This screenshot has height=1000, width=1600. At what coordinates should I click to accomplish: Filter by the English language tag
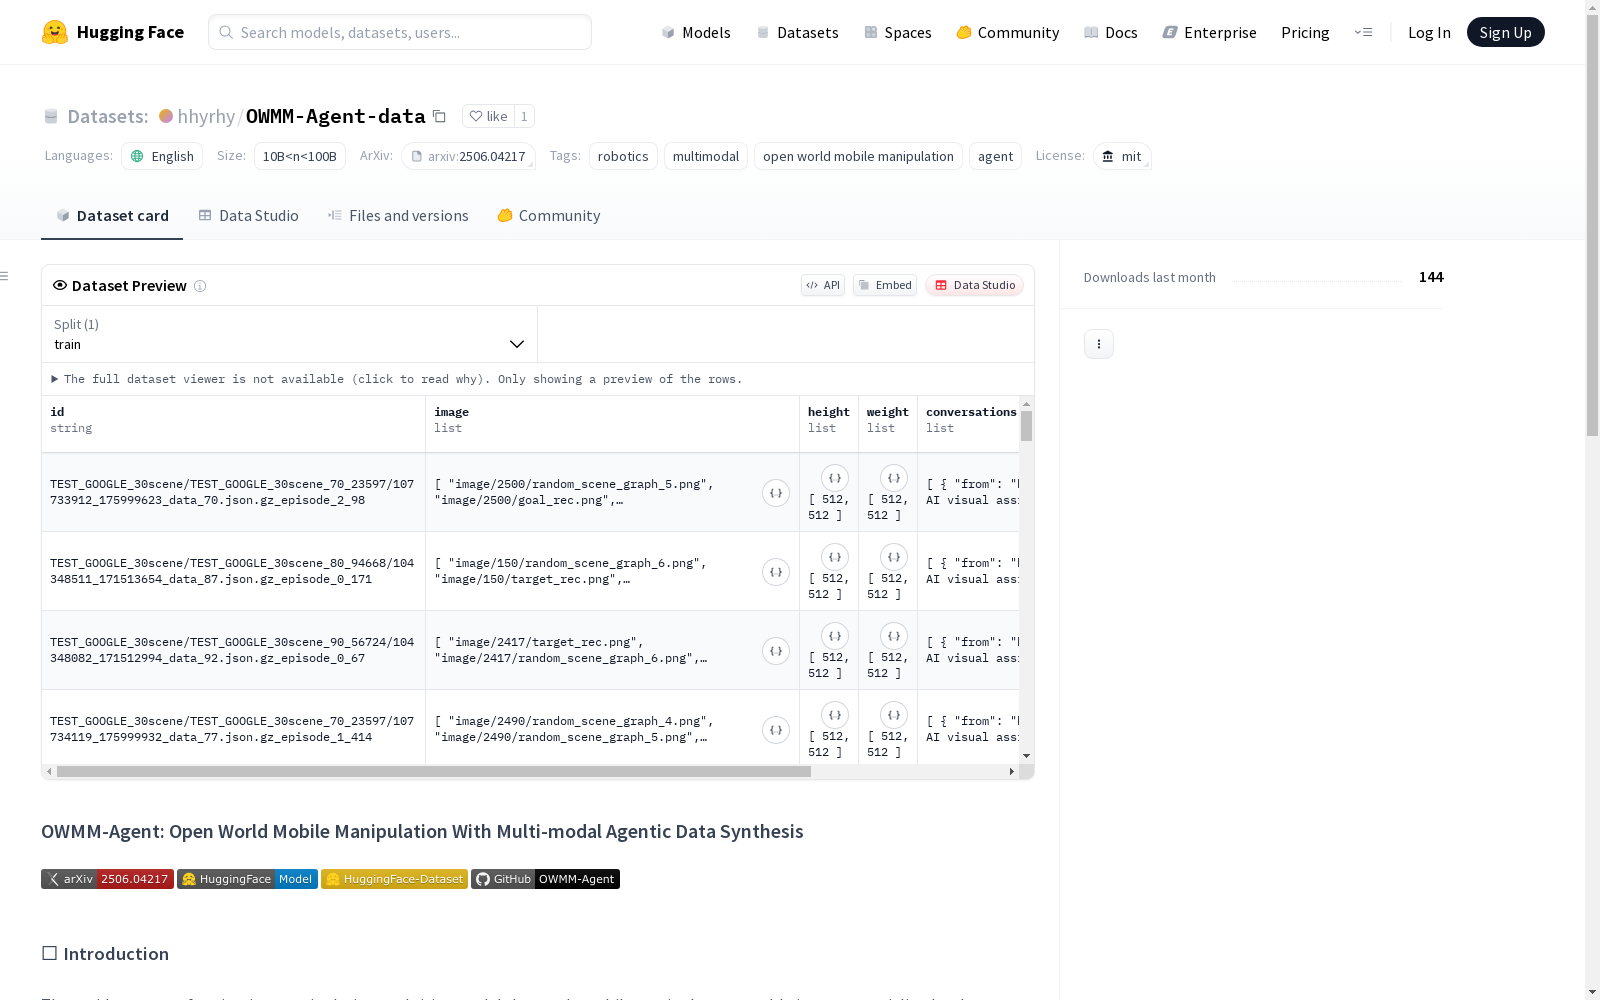(x=162, y=156)
